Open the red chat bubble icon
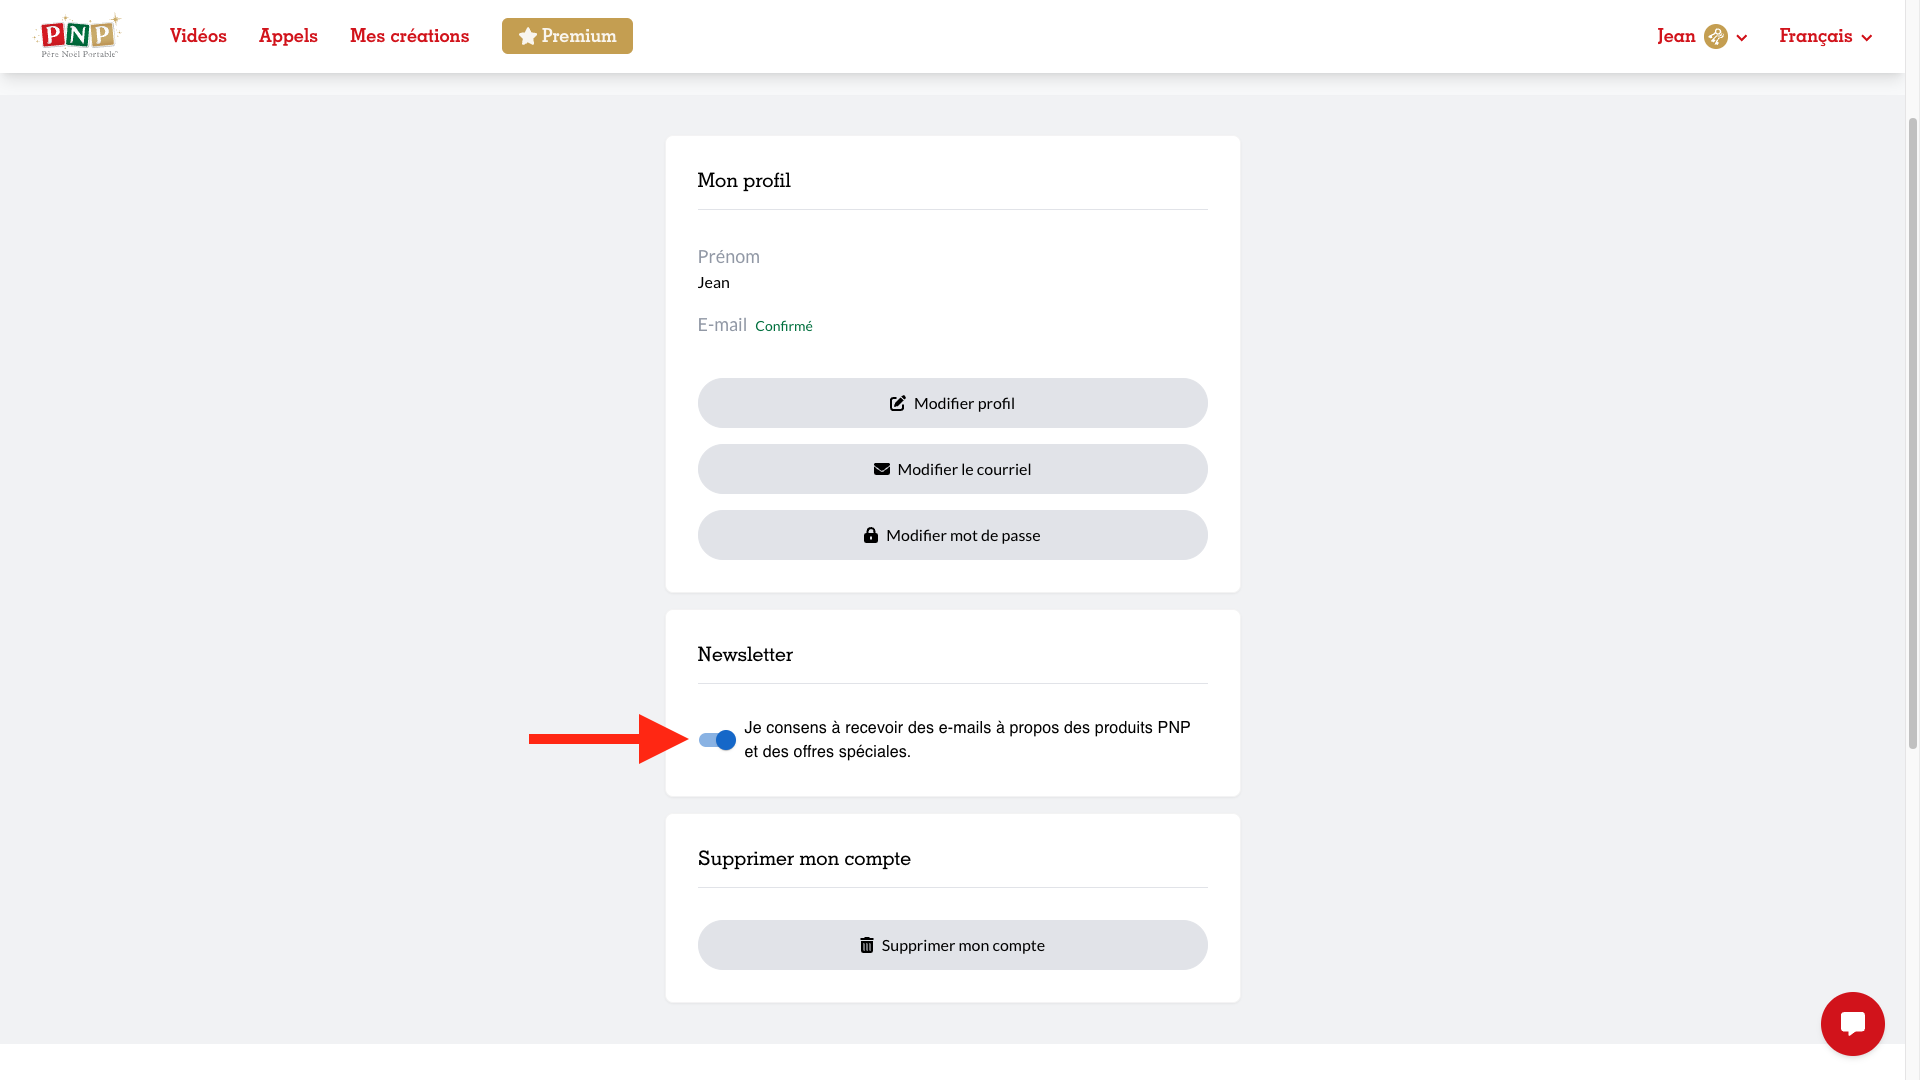The height and width of the screenshot is (1080, 1920). (1852, 1024)
